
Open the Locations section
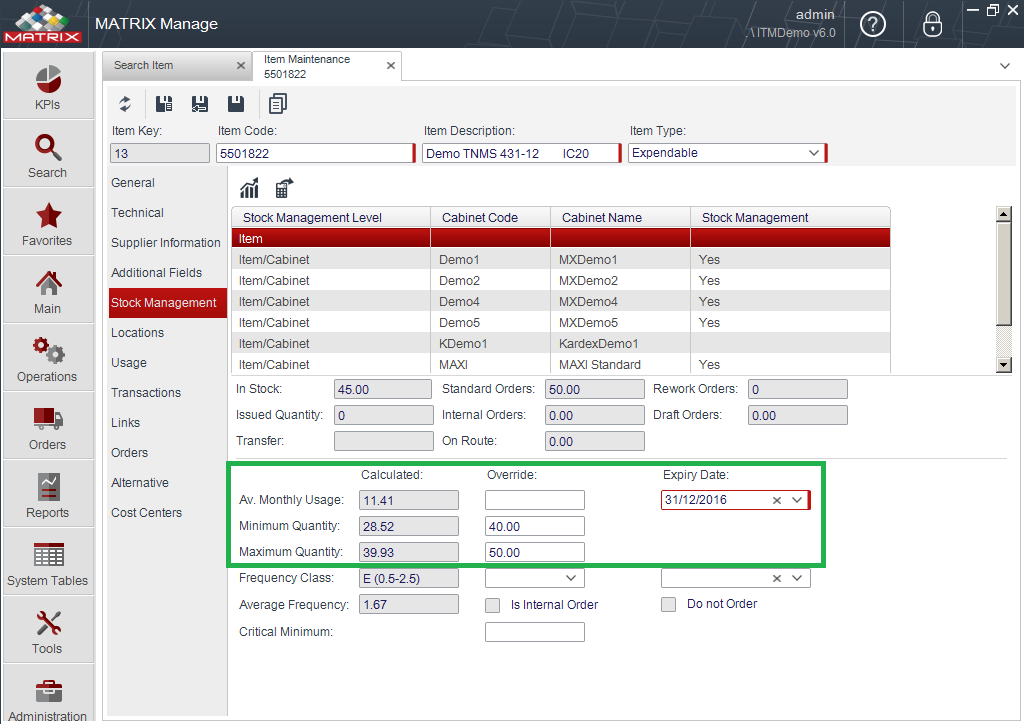pyautogui.click(x=137, y=333)
